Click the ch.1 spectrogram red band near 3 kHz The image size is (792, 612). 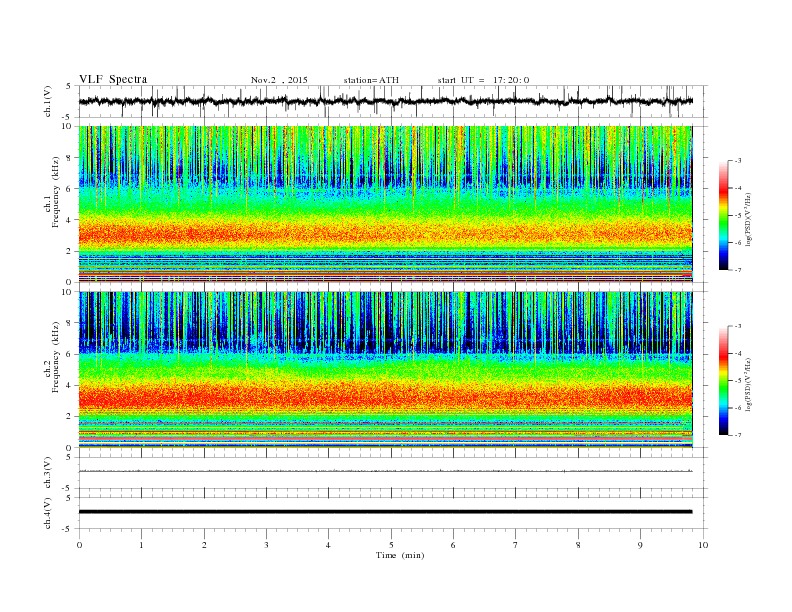(386, 234)
